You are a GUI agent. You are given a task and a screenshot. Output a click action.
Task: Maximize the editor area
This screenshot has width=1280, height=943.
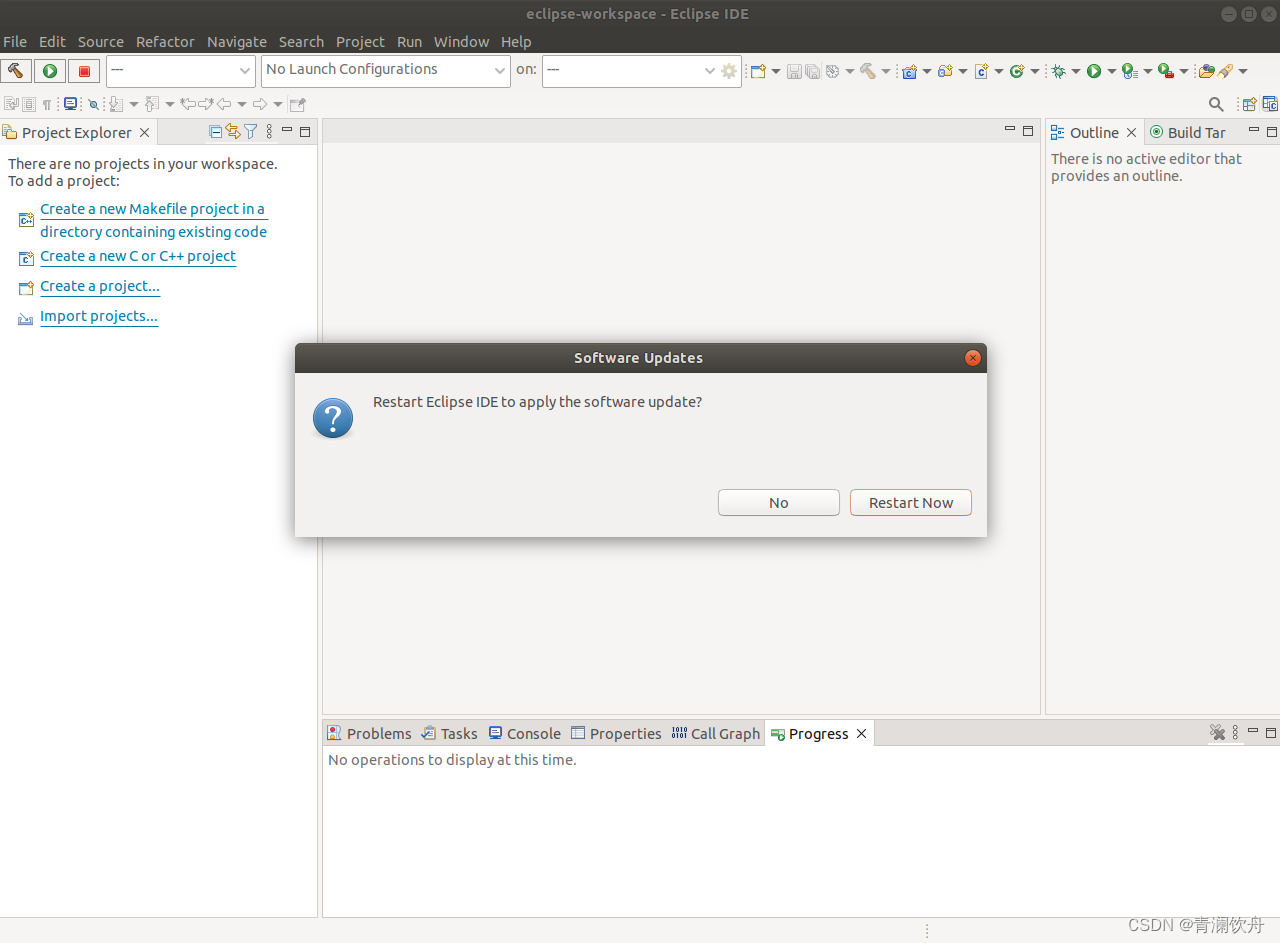point(1028,131)
